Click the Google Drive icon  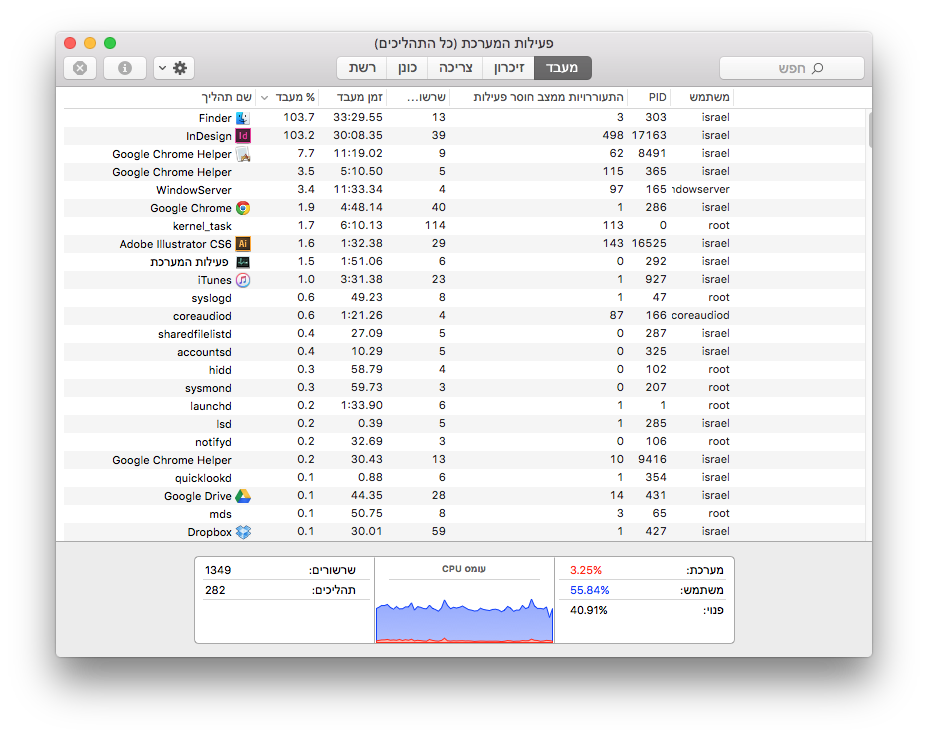click(243, 496)
